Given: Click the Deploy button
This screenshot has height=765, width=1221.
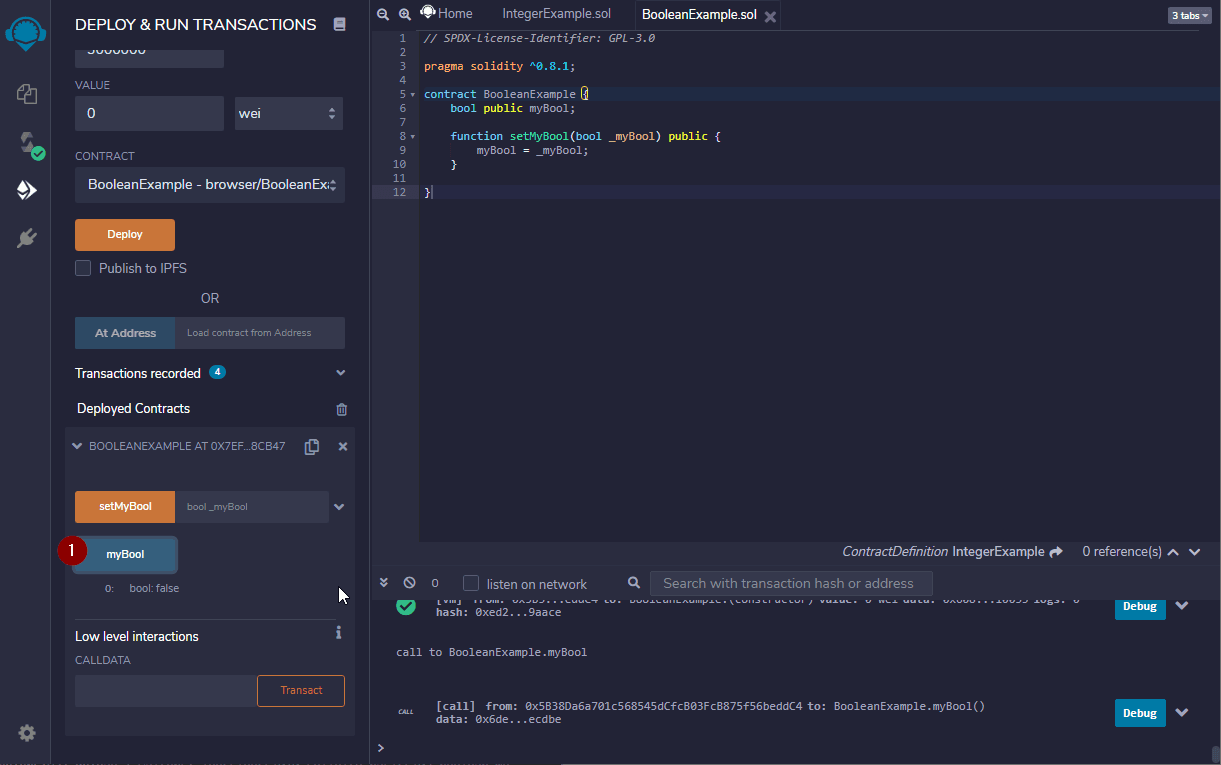Looking at the screenshot, I should coord(125,235).
